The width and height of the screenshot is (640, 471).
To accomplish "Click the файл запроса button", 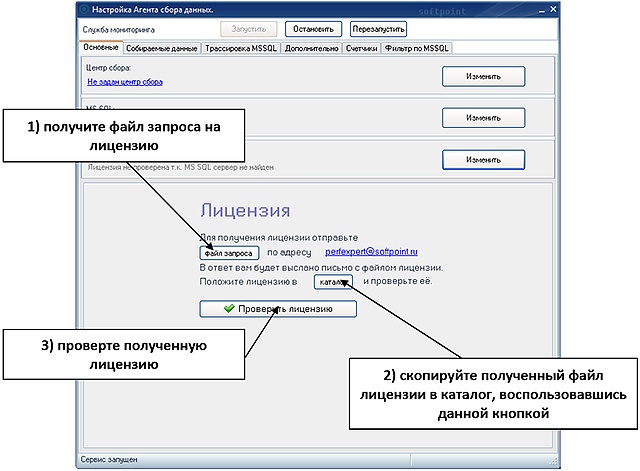I will pos(229,253).
